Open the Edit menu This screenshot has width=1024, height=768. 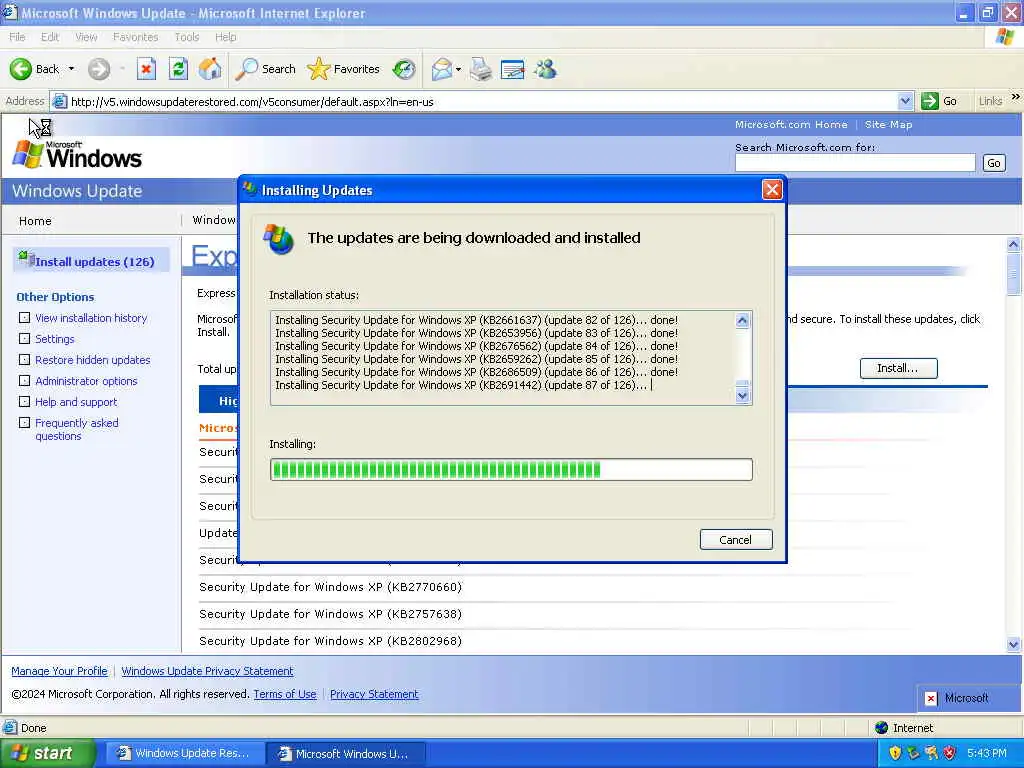50,37
